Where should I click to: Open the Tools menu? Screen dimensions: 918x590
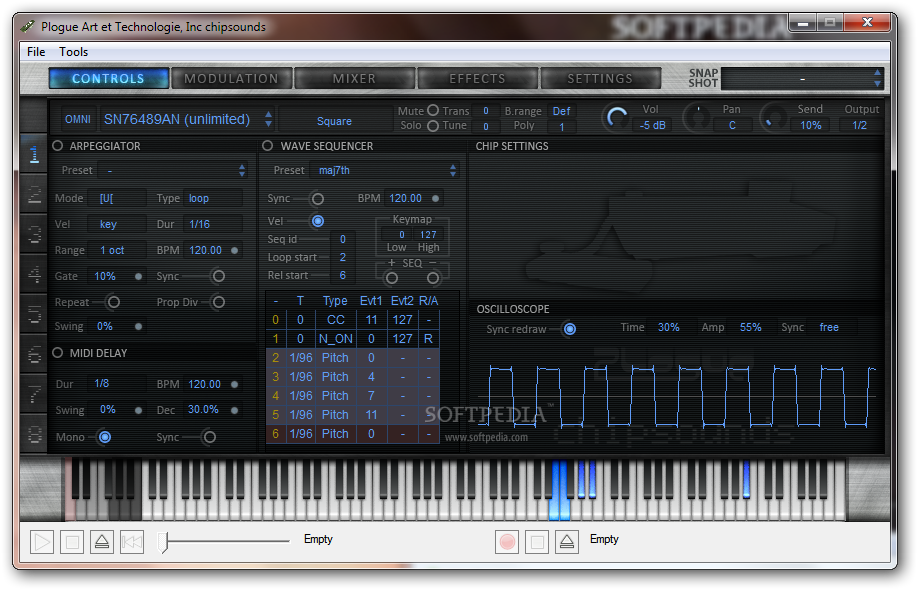pos(73,52)
